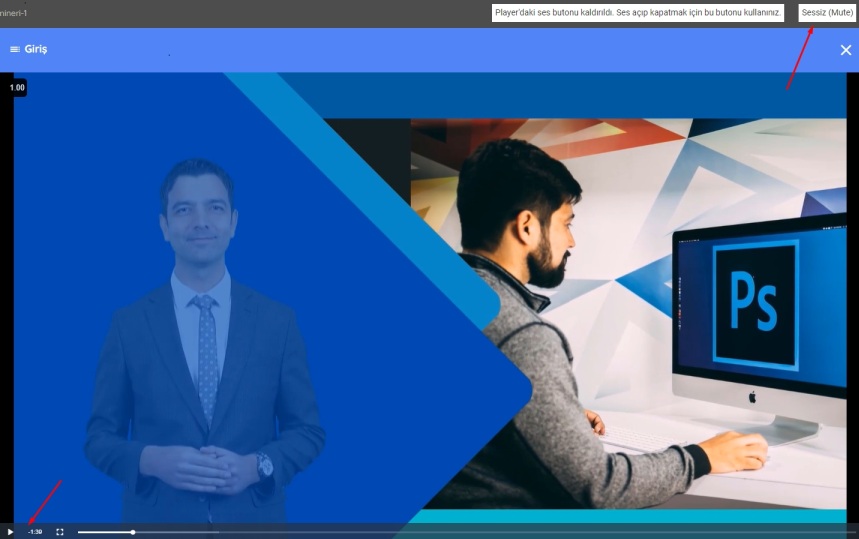Open the hamburger menu beside Giriş

click(15, 49)
